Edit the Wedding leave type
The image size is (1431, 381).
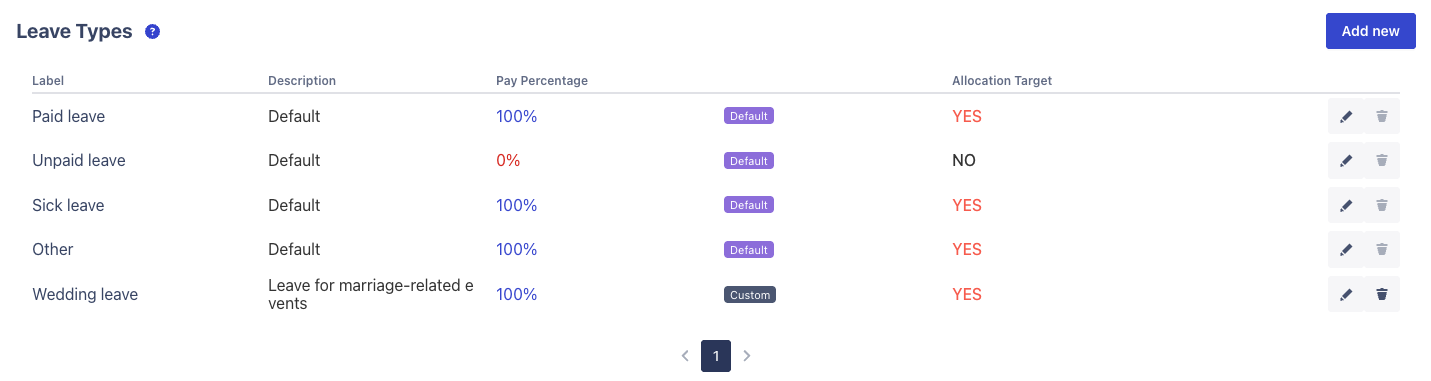pyautogui.click(x=1346, y=294)
